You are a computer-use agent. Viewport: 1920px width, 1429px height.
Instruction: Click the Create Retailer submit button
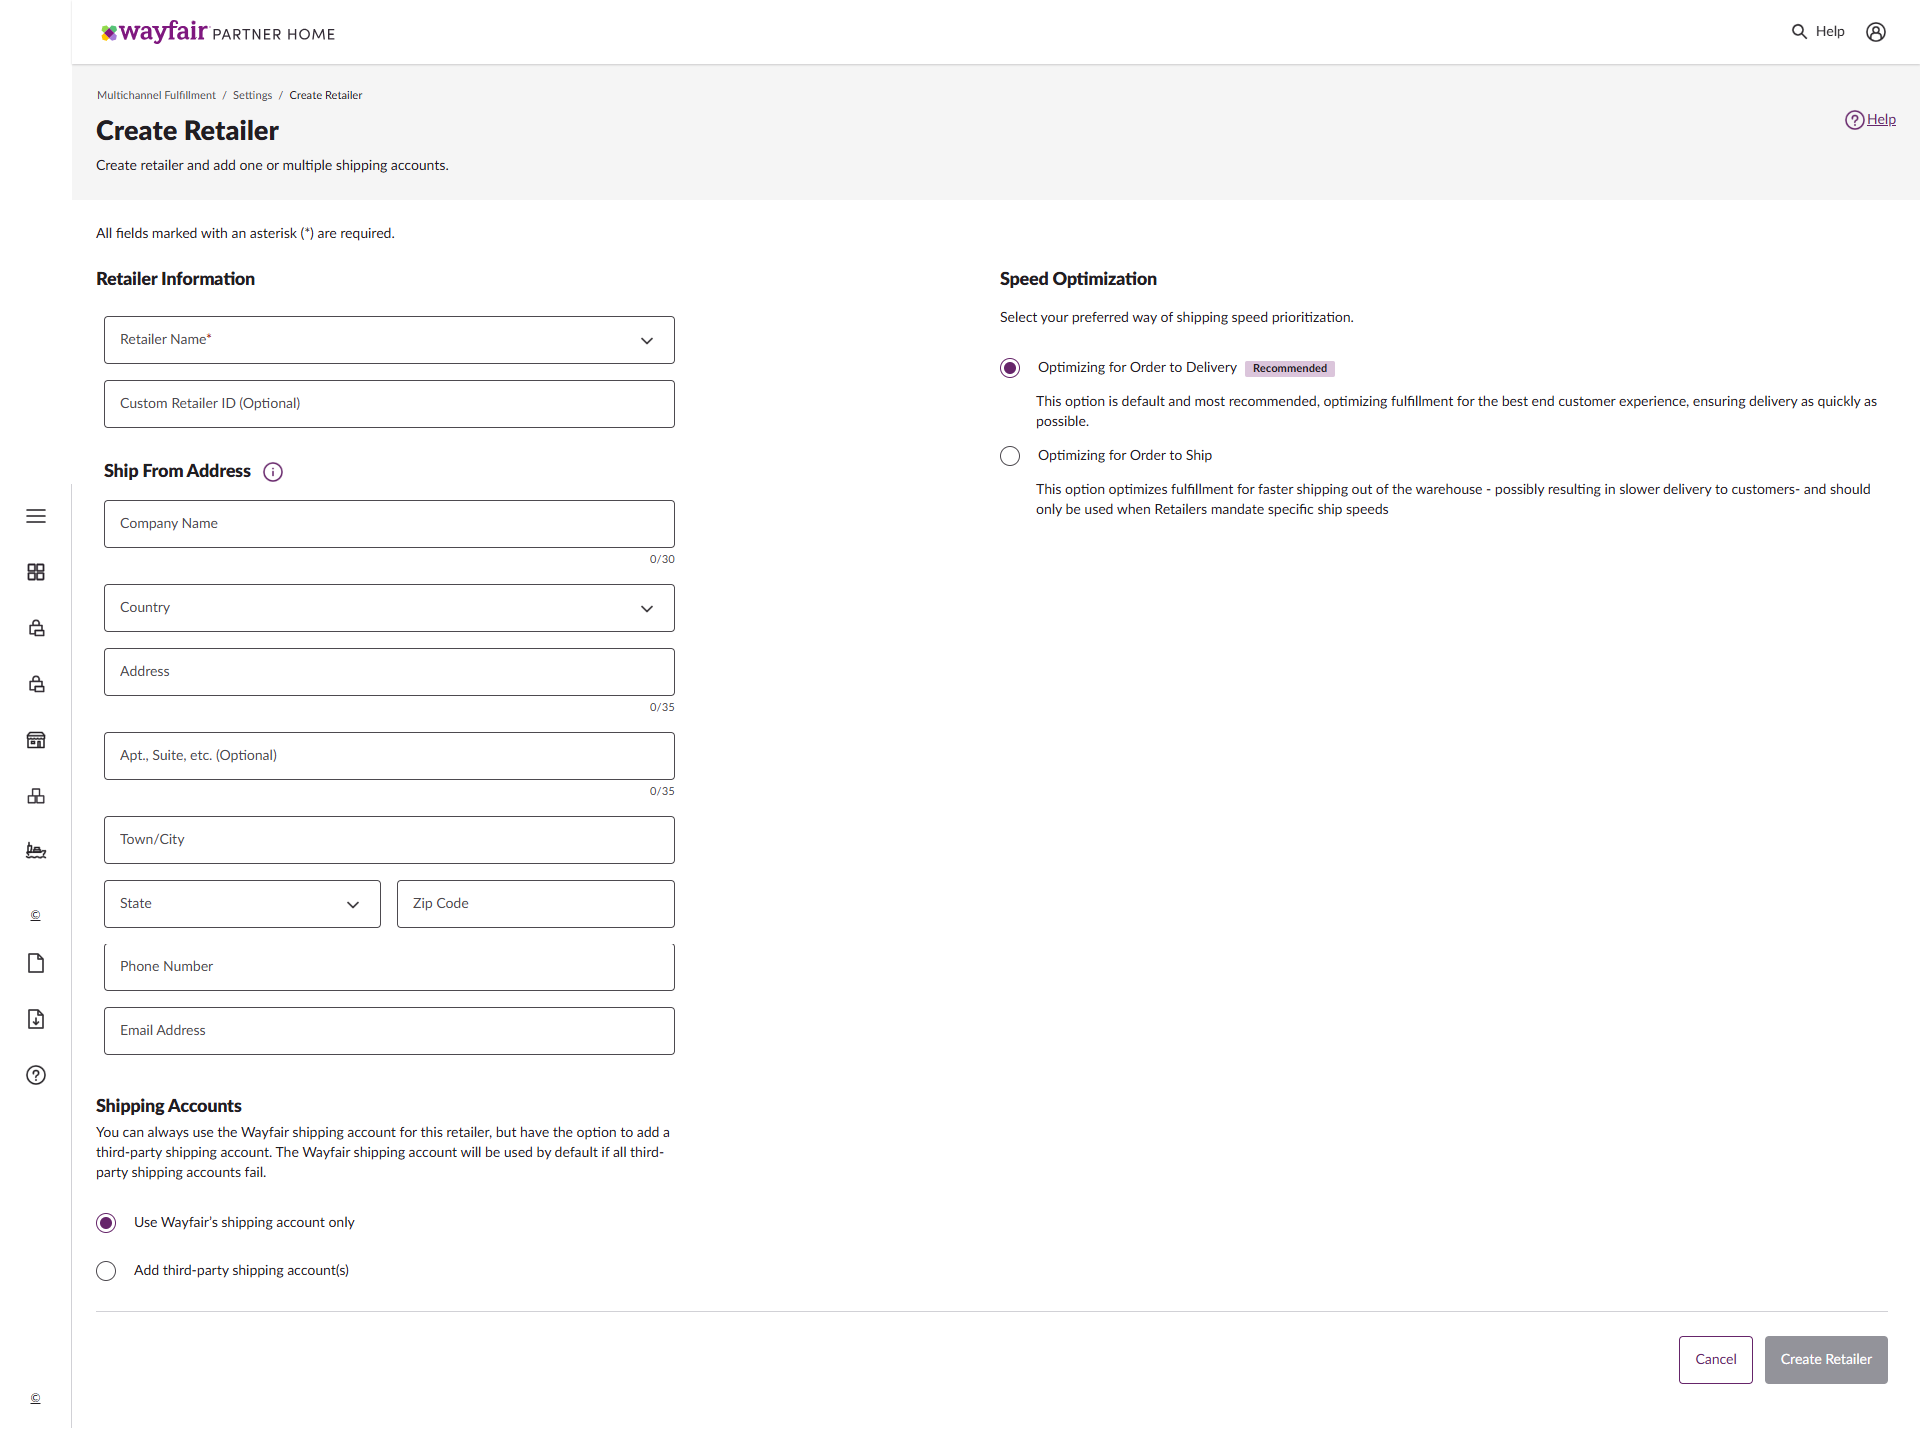(1826, 1360)
